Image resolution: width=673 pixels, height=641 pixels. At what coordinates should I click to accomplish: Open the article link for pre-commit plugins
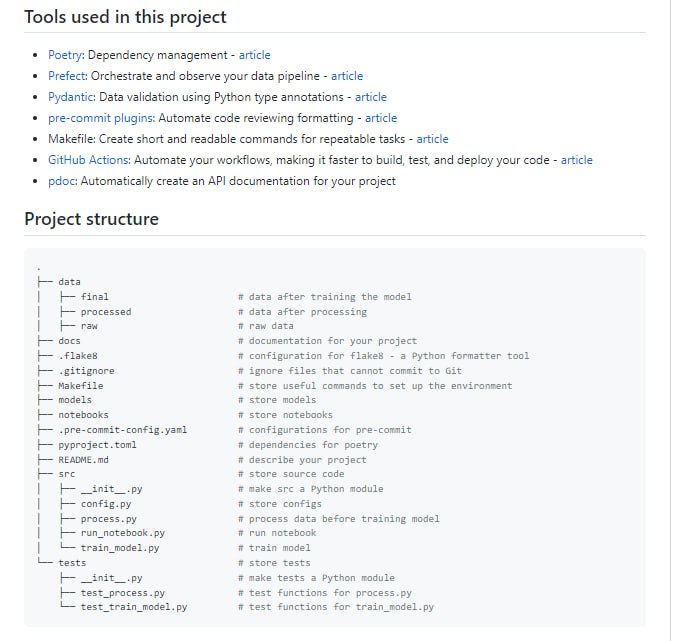pos(381,118)
